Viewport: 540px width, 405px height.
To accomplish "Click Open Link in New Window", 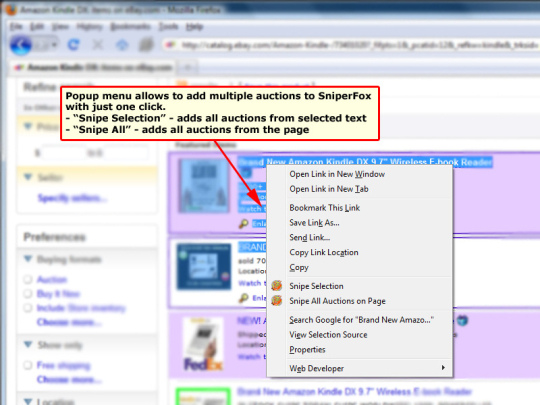I will tap(337, 174).
